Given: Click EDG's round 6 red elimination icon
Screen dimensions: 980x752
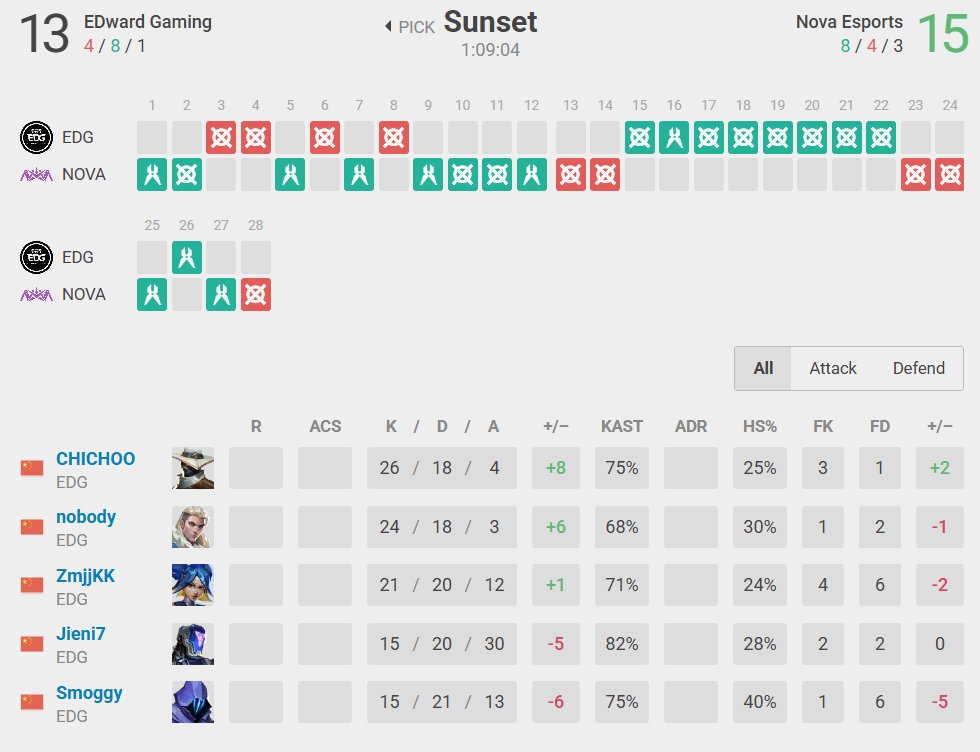Looking at the screenshot, I should point(325,138).
